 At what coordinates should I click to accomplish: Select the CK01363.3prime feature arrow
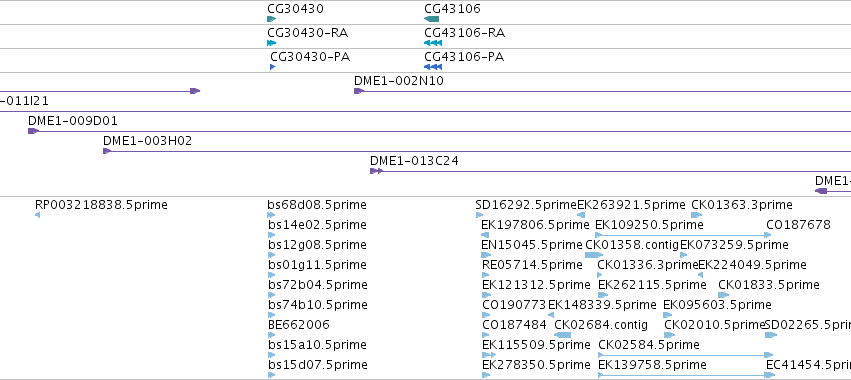697,216
